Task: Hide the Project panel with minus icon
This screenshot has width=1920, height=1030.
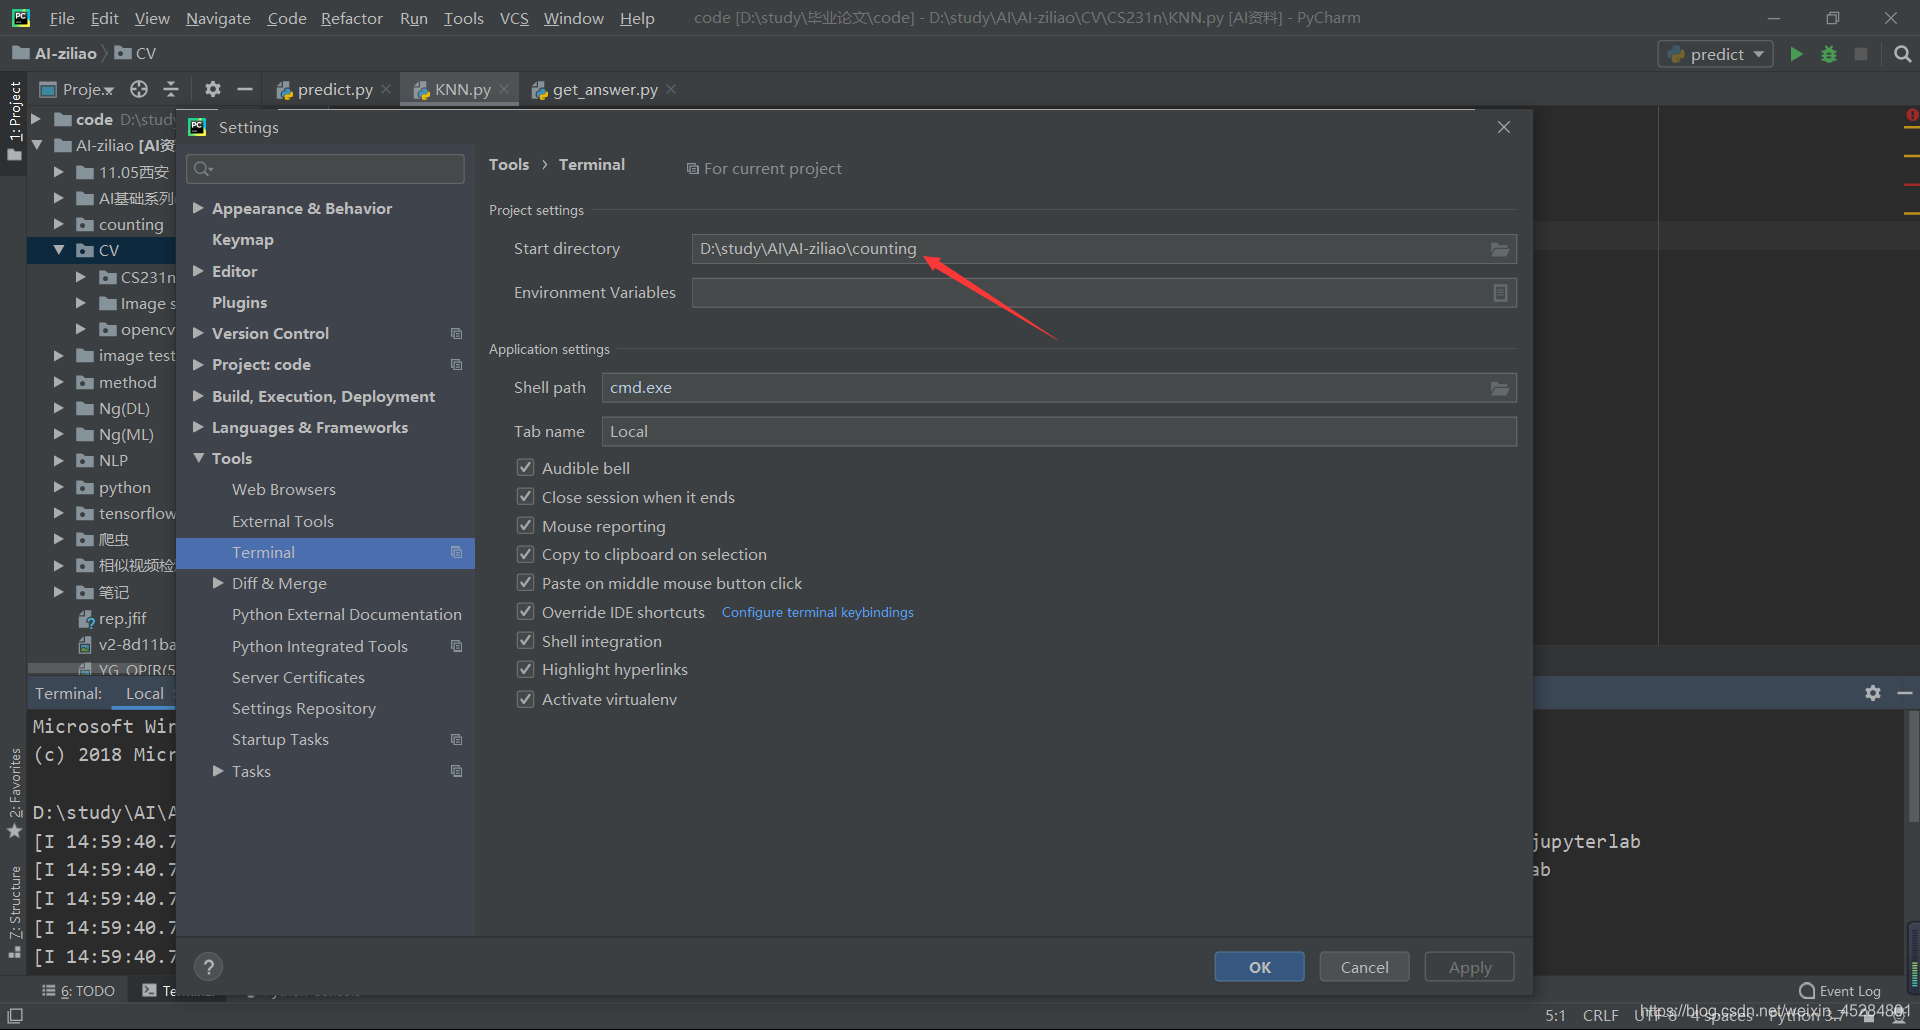Action: [x=244, y=89]
